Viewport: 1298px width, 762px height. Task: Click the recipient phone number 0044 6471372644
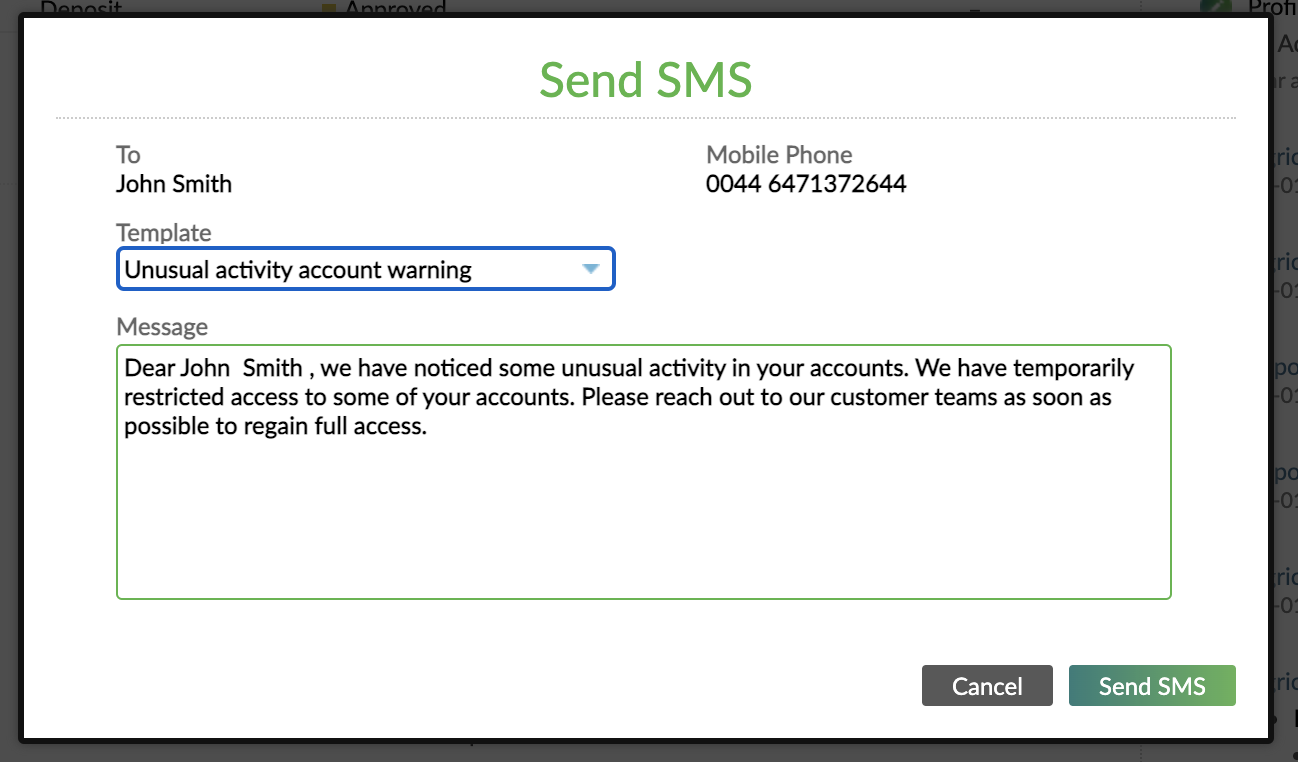(806, 183)
